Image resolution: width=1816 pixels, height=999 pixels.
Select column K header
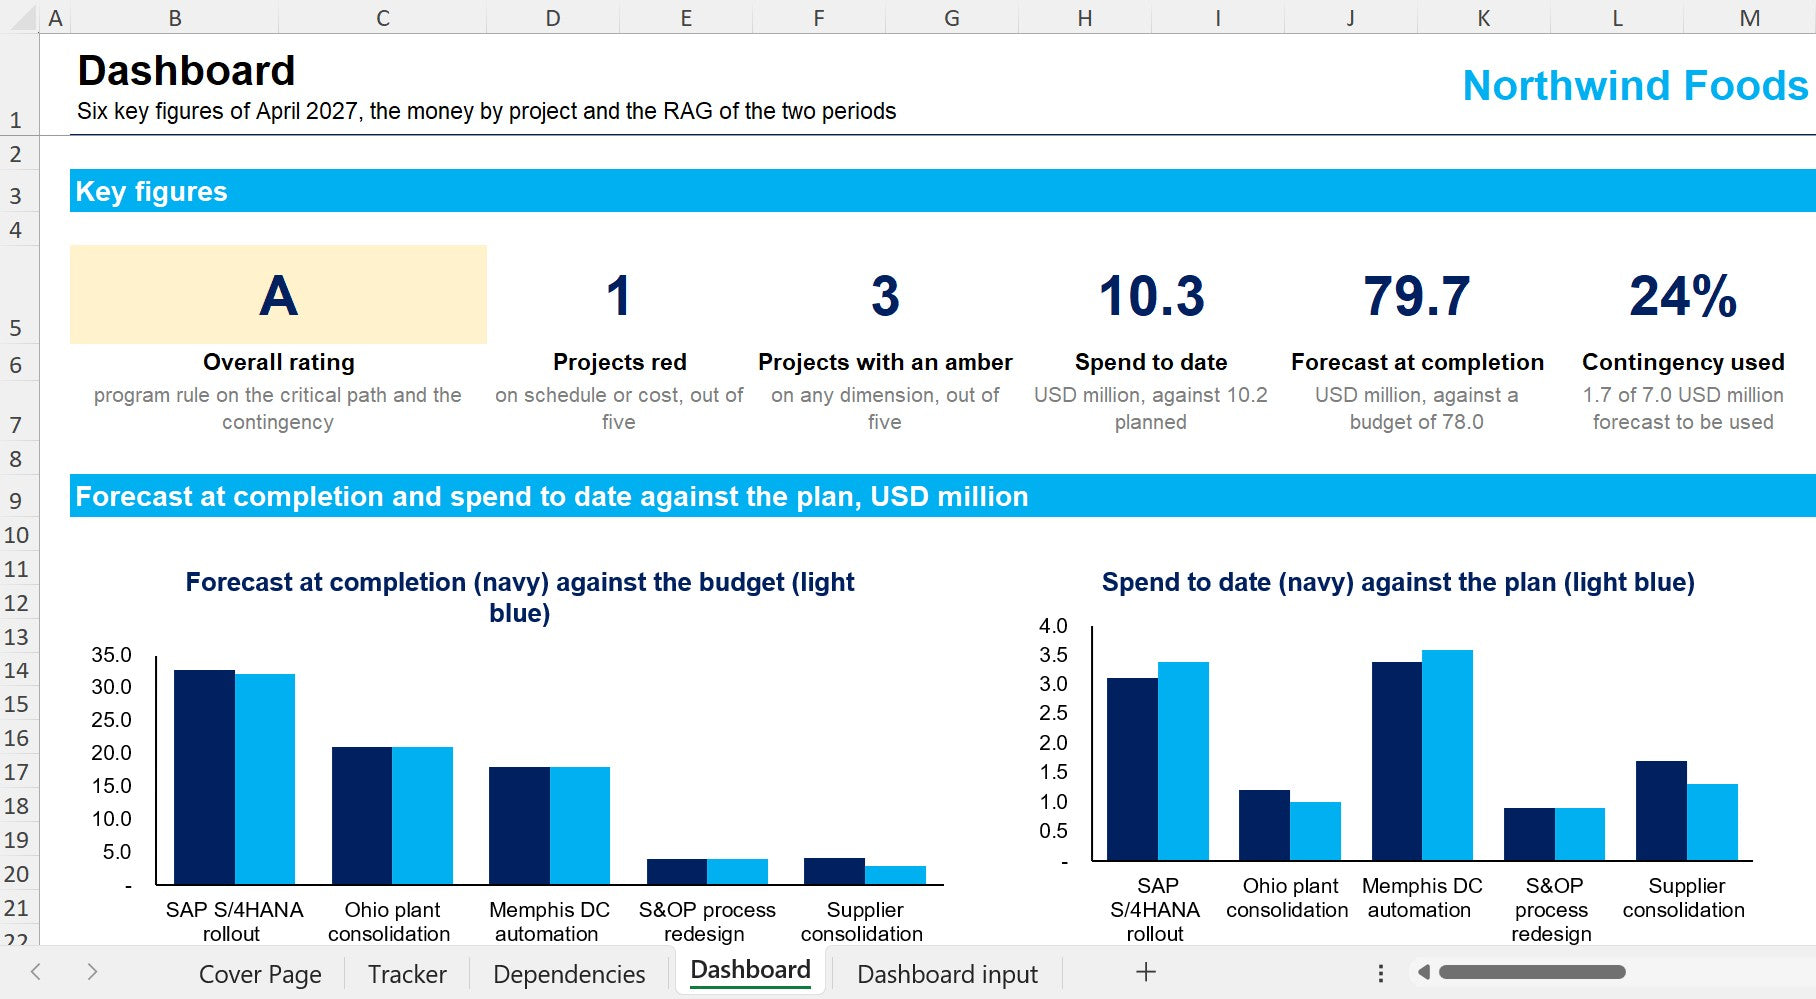pyautogui.click(x=1484, y=17)
